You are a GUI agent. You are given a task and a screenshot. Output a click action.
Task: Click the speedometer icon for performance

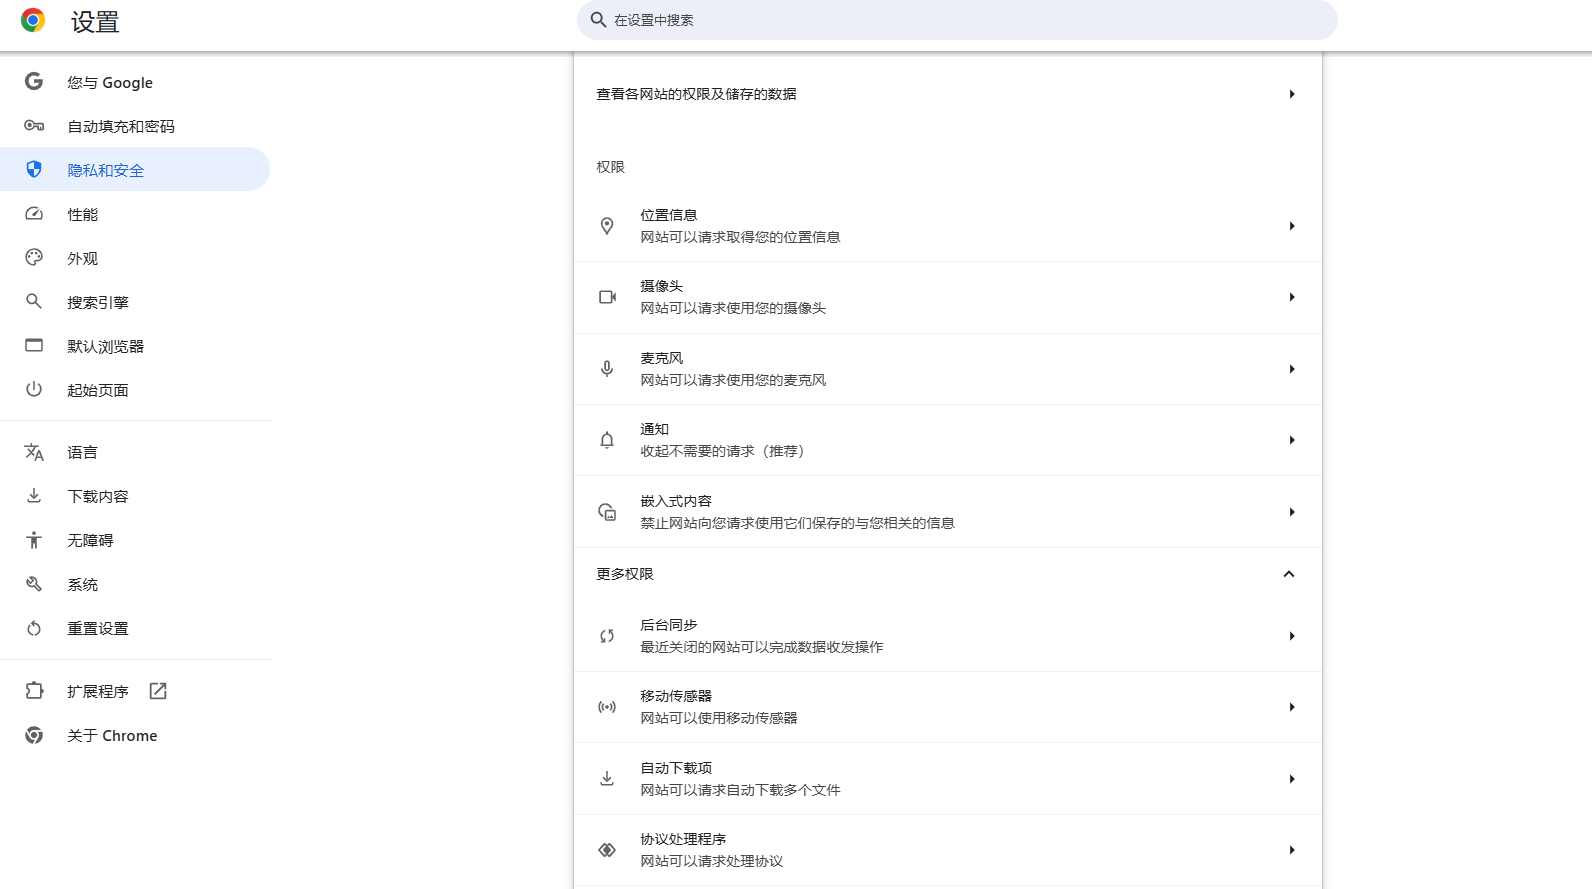(34, 214)
